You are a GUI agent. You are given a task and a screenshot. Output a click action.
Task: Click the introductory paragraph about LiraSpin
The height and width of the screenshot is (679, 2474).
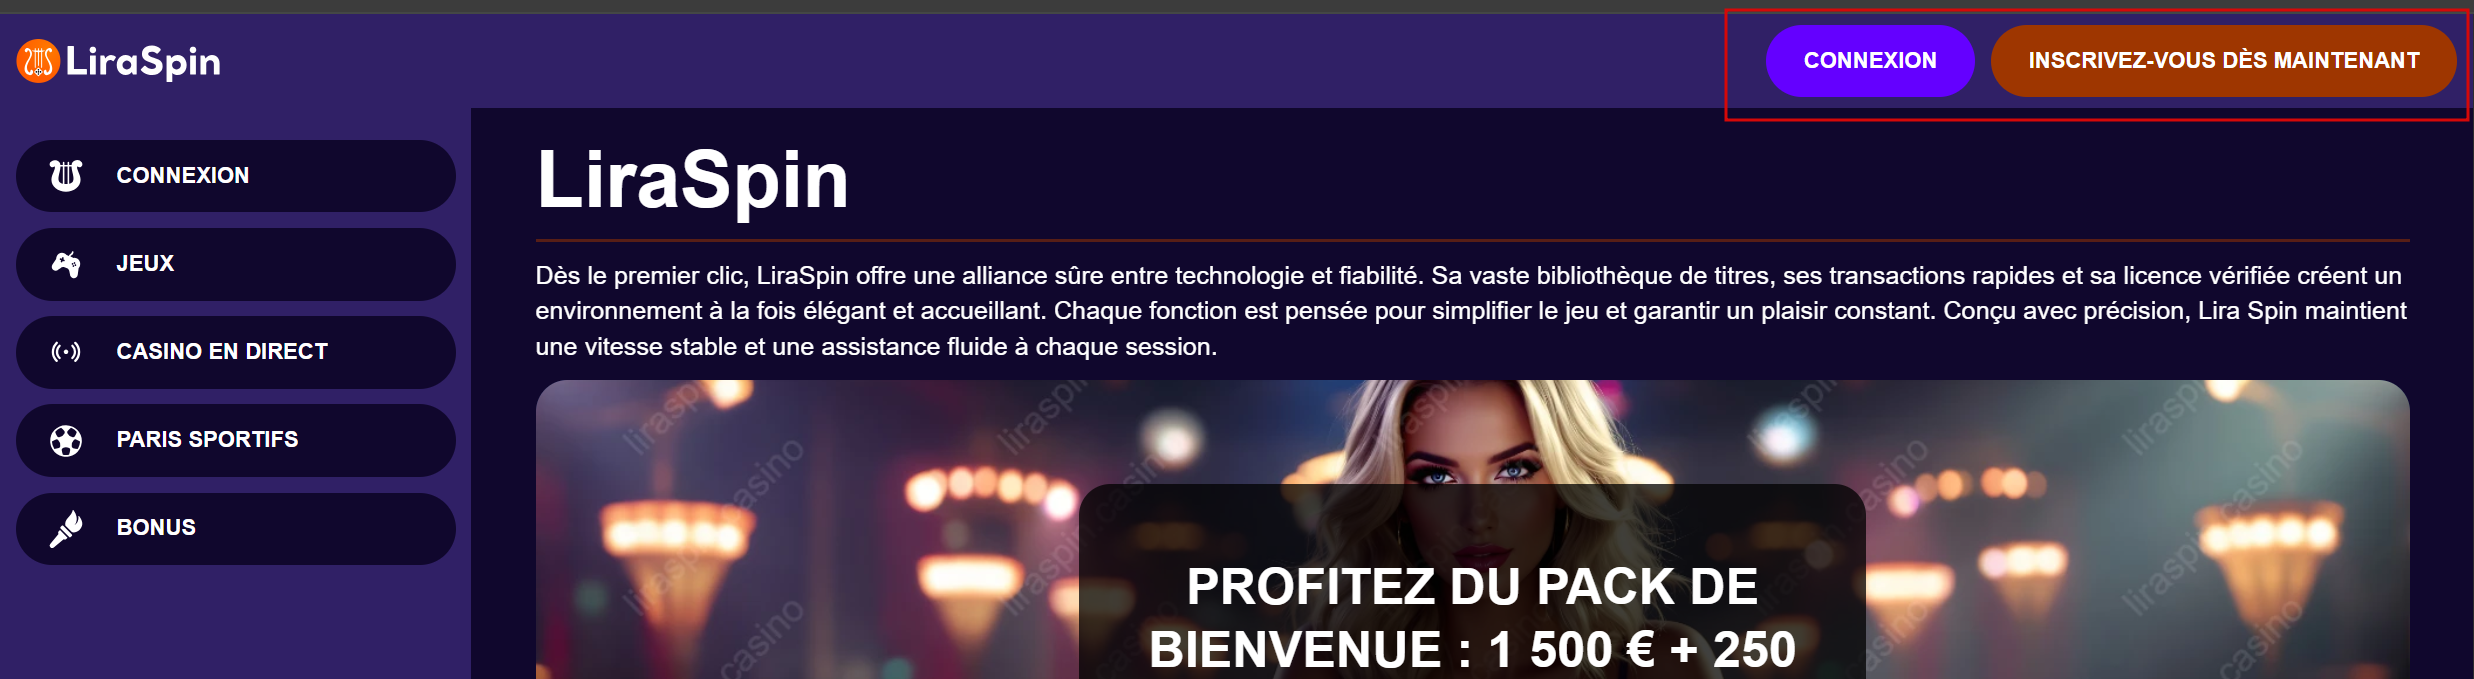(1471, 311)
